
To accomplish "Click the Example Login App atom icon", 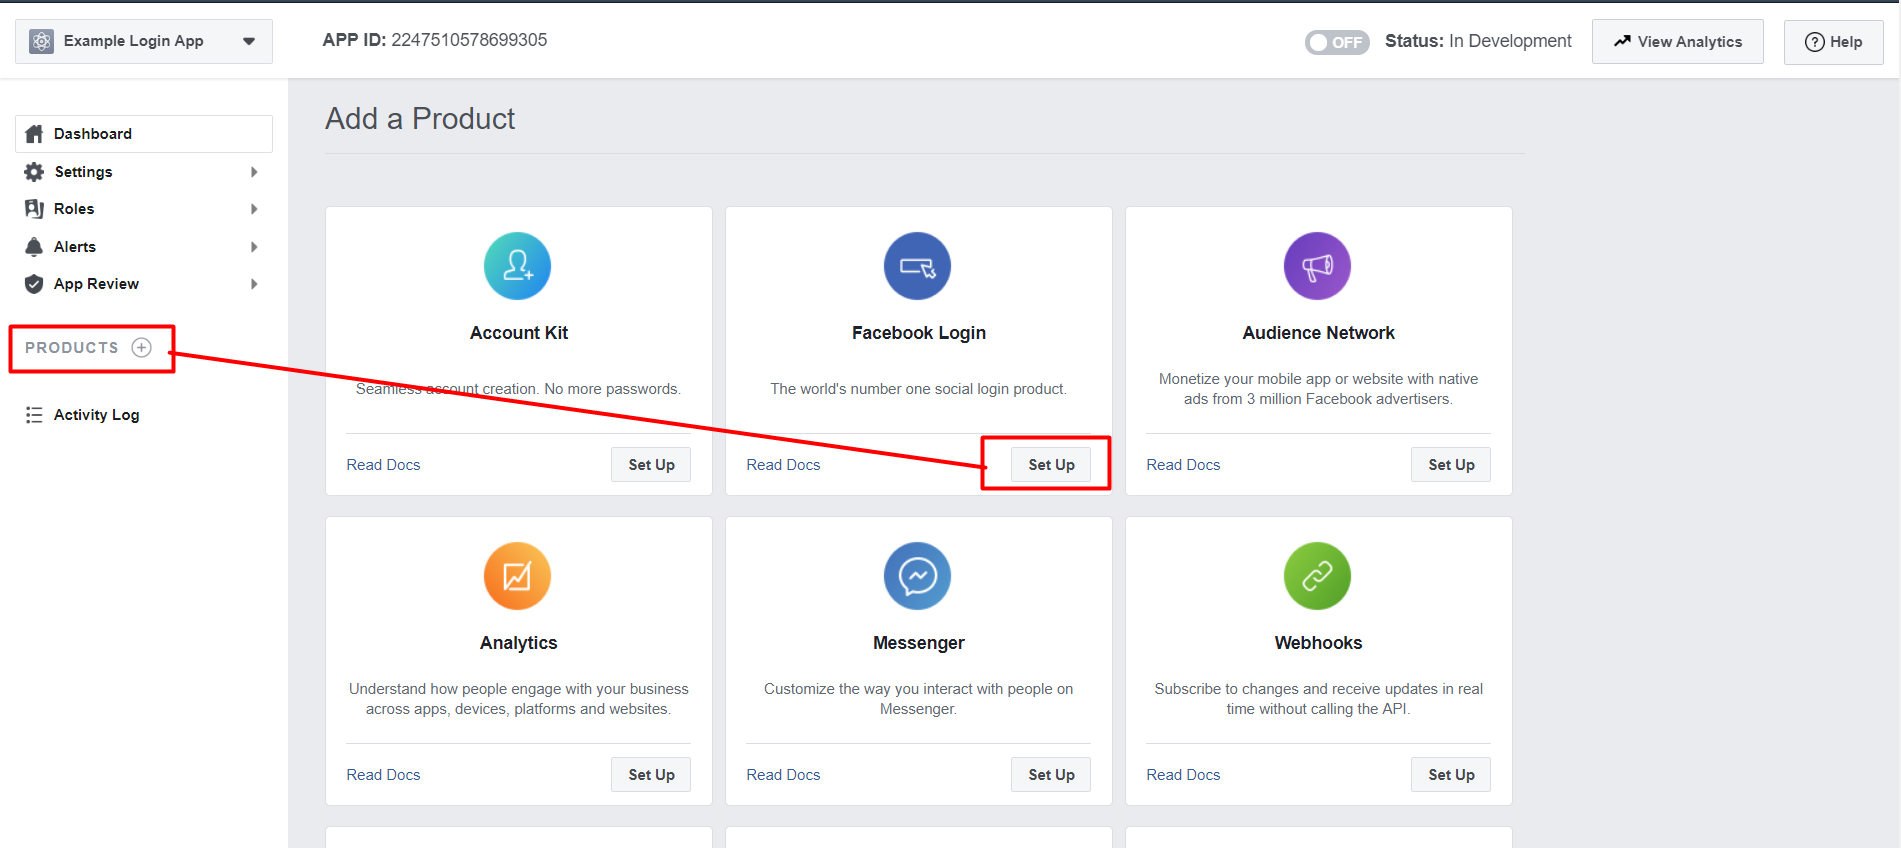I will click(41, 41).
